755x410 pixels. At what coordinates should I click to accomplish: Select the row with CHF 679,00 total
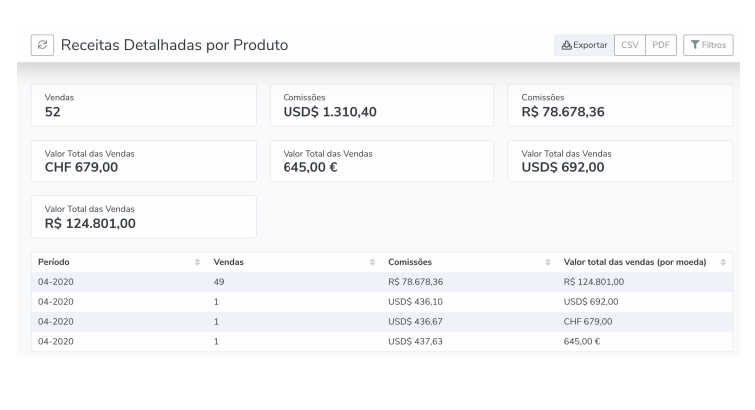[x=382, y=321]
